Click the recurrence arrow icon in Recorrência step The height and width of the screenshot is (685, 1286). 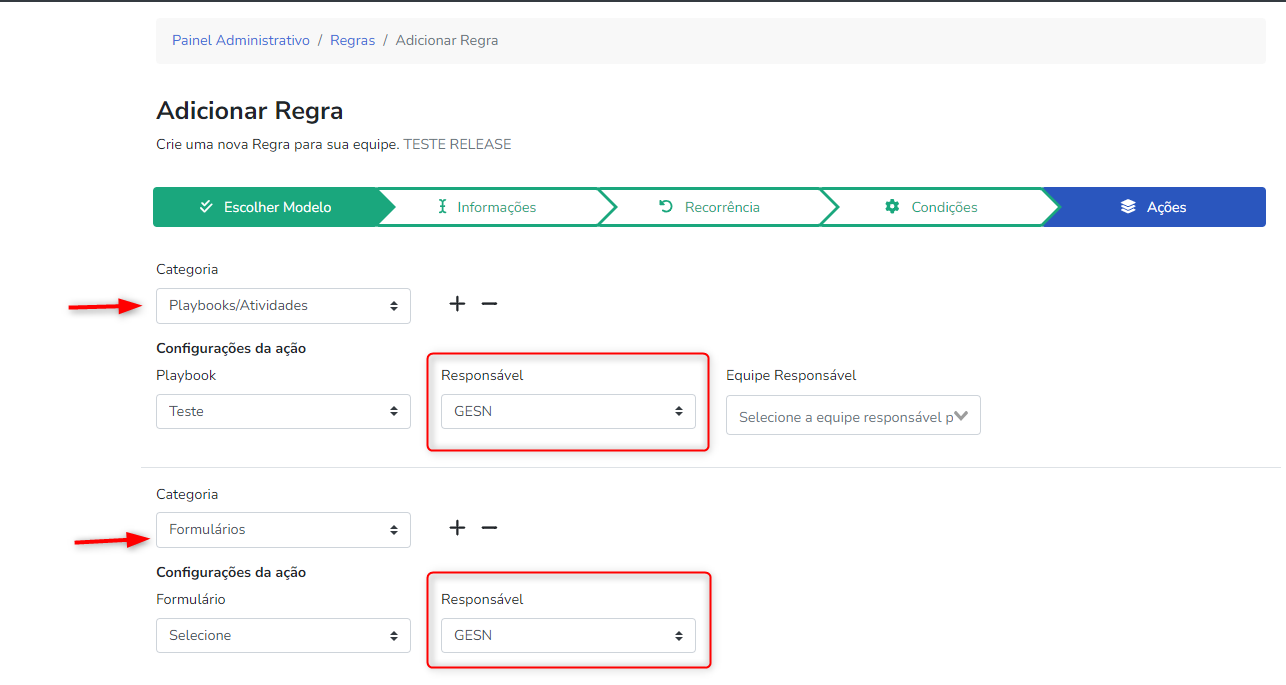pyautogui.click(x=666, y=207)
